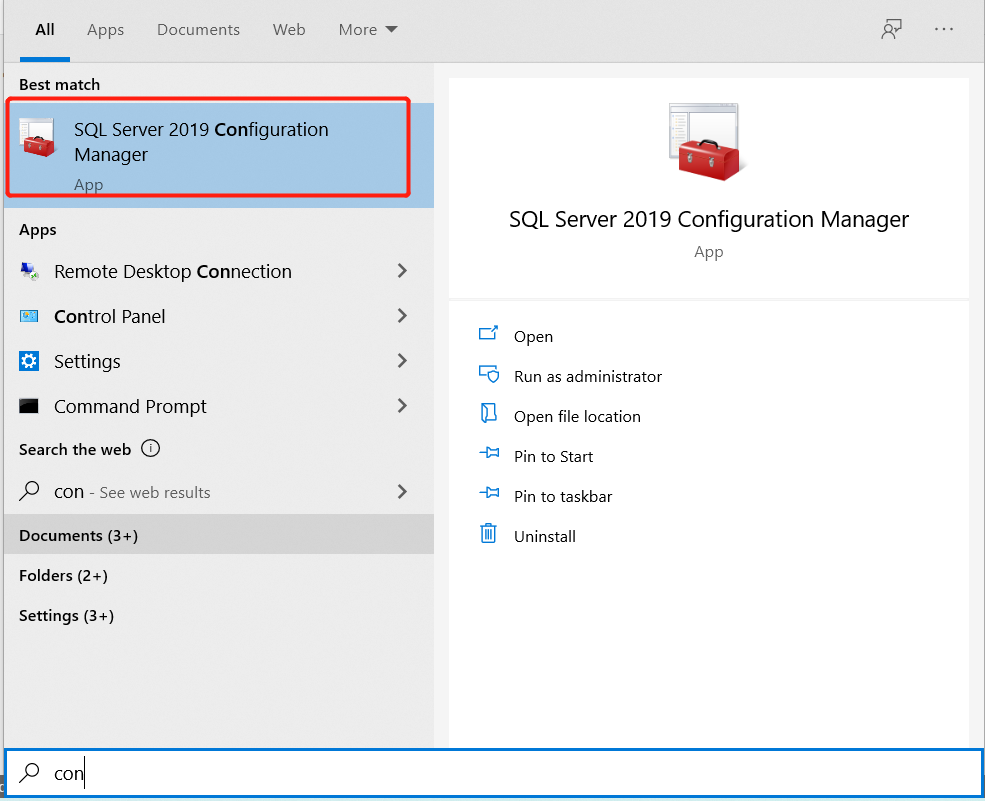Switch to the Documents search tab
This screenshot has width=985, height=801.
[x=198, y=29]
